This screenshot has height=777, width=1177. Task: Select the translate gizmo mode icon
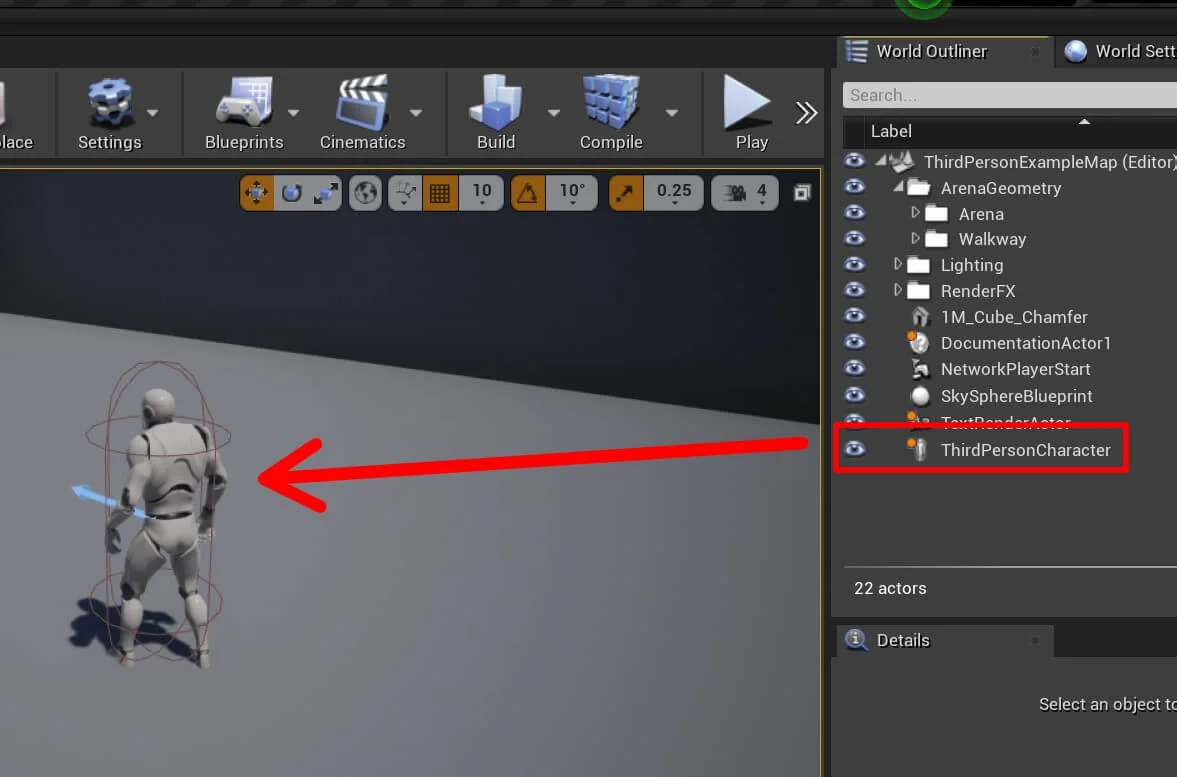pyautogui.click(x=258, y=192)
